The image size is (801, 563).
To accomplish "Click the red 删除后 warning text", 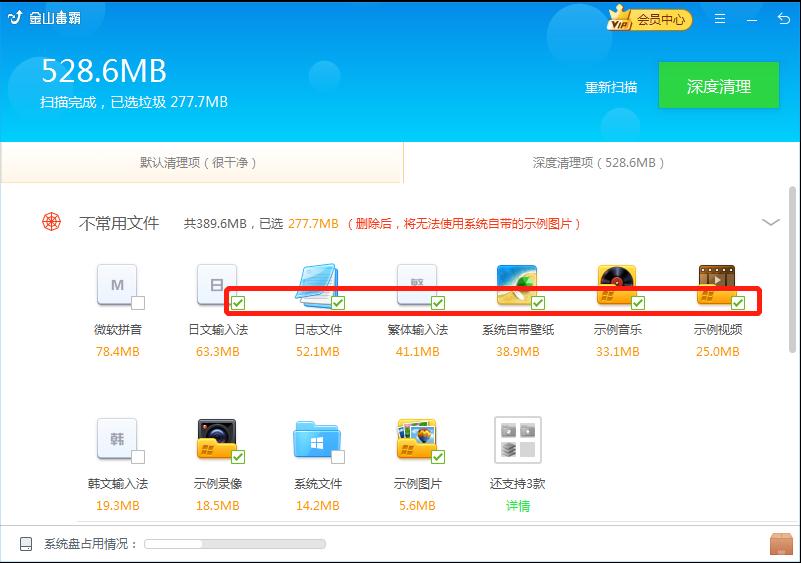I will [464, 224].
